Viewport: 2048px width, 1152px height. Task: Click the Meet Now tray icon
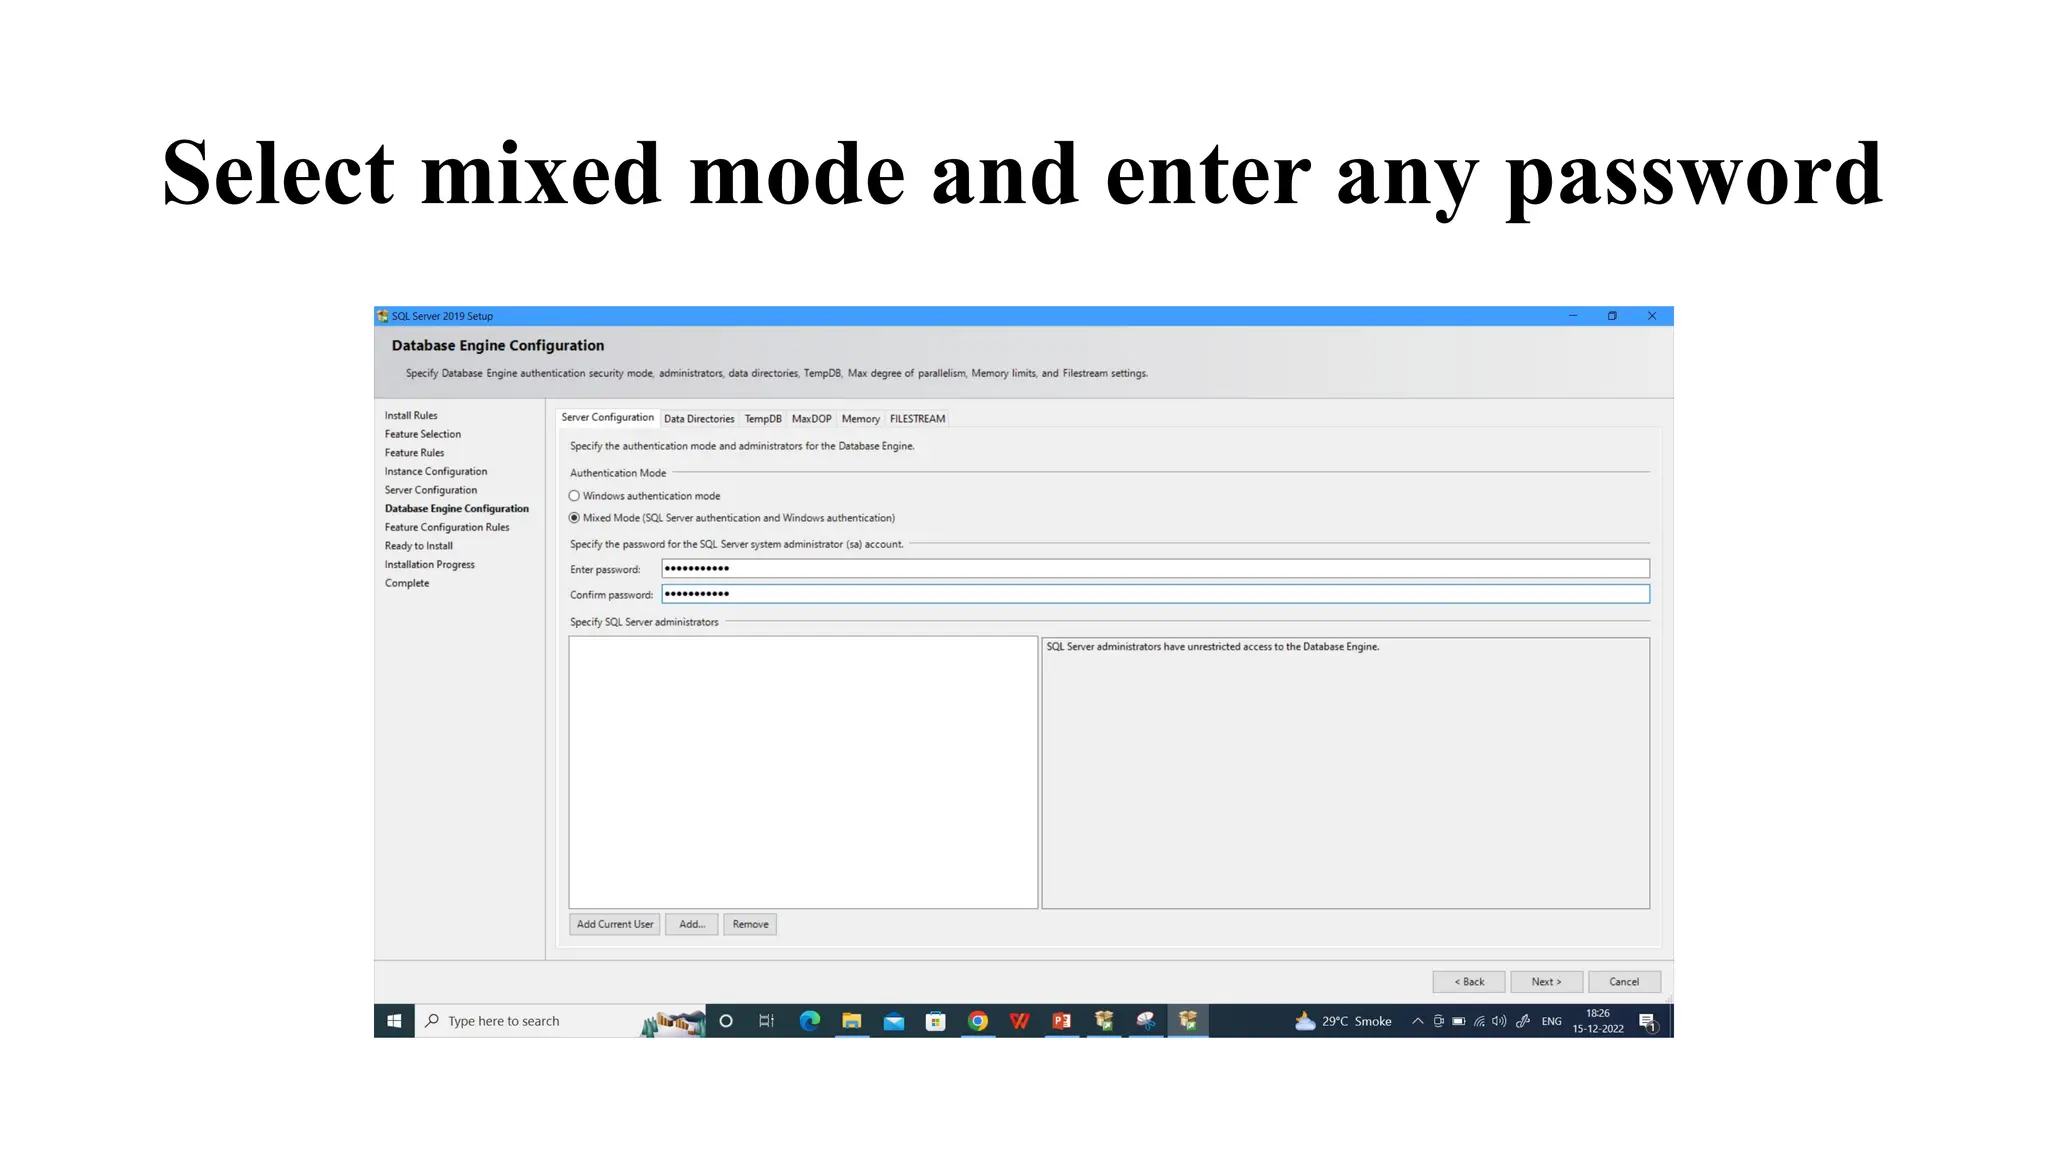(1438, 1021)
